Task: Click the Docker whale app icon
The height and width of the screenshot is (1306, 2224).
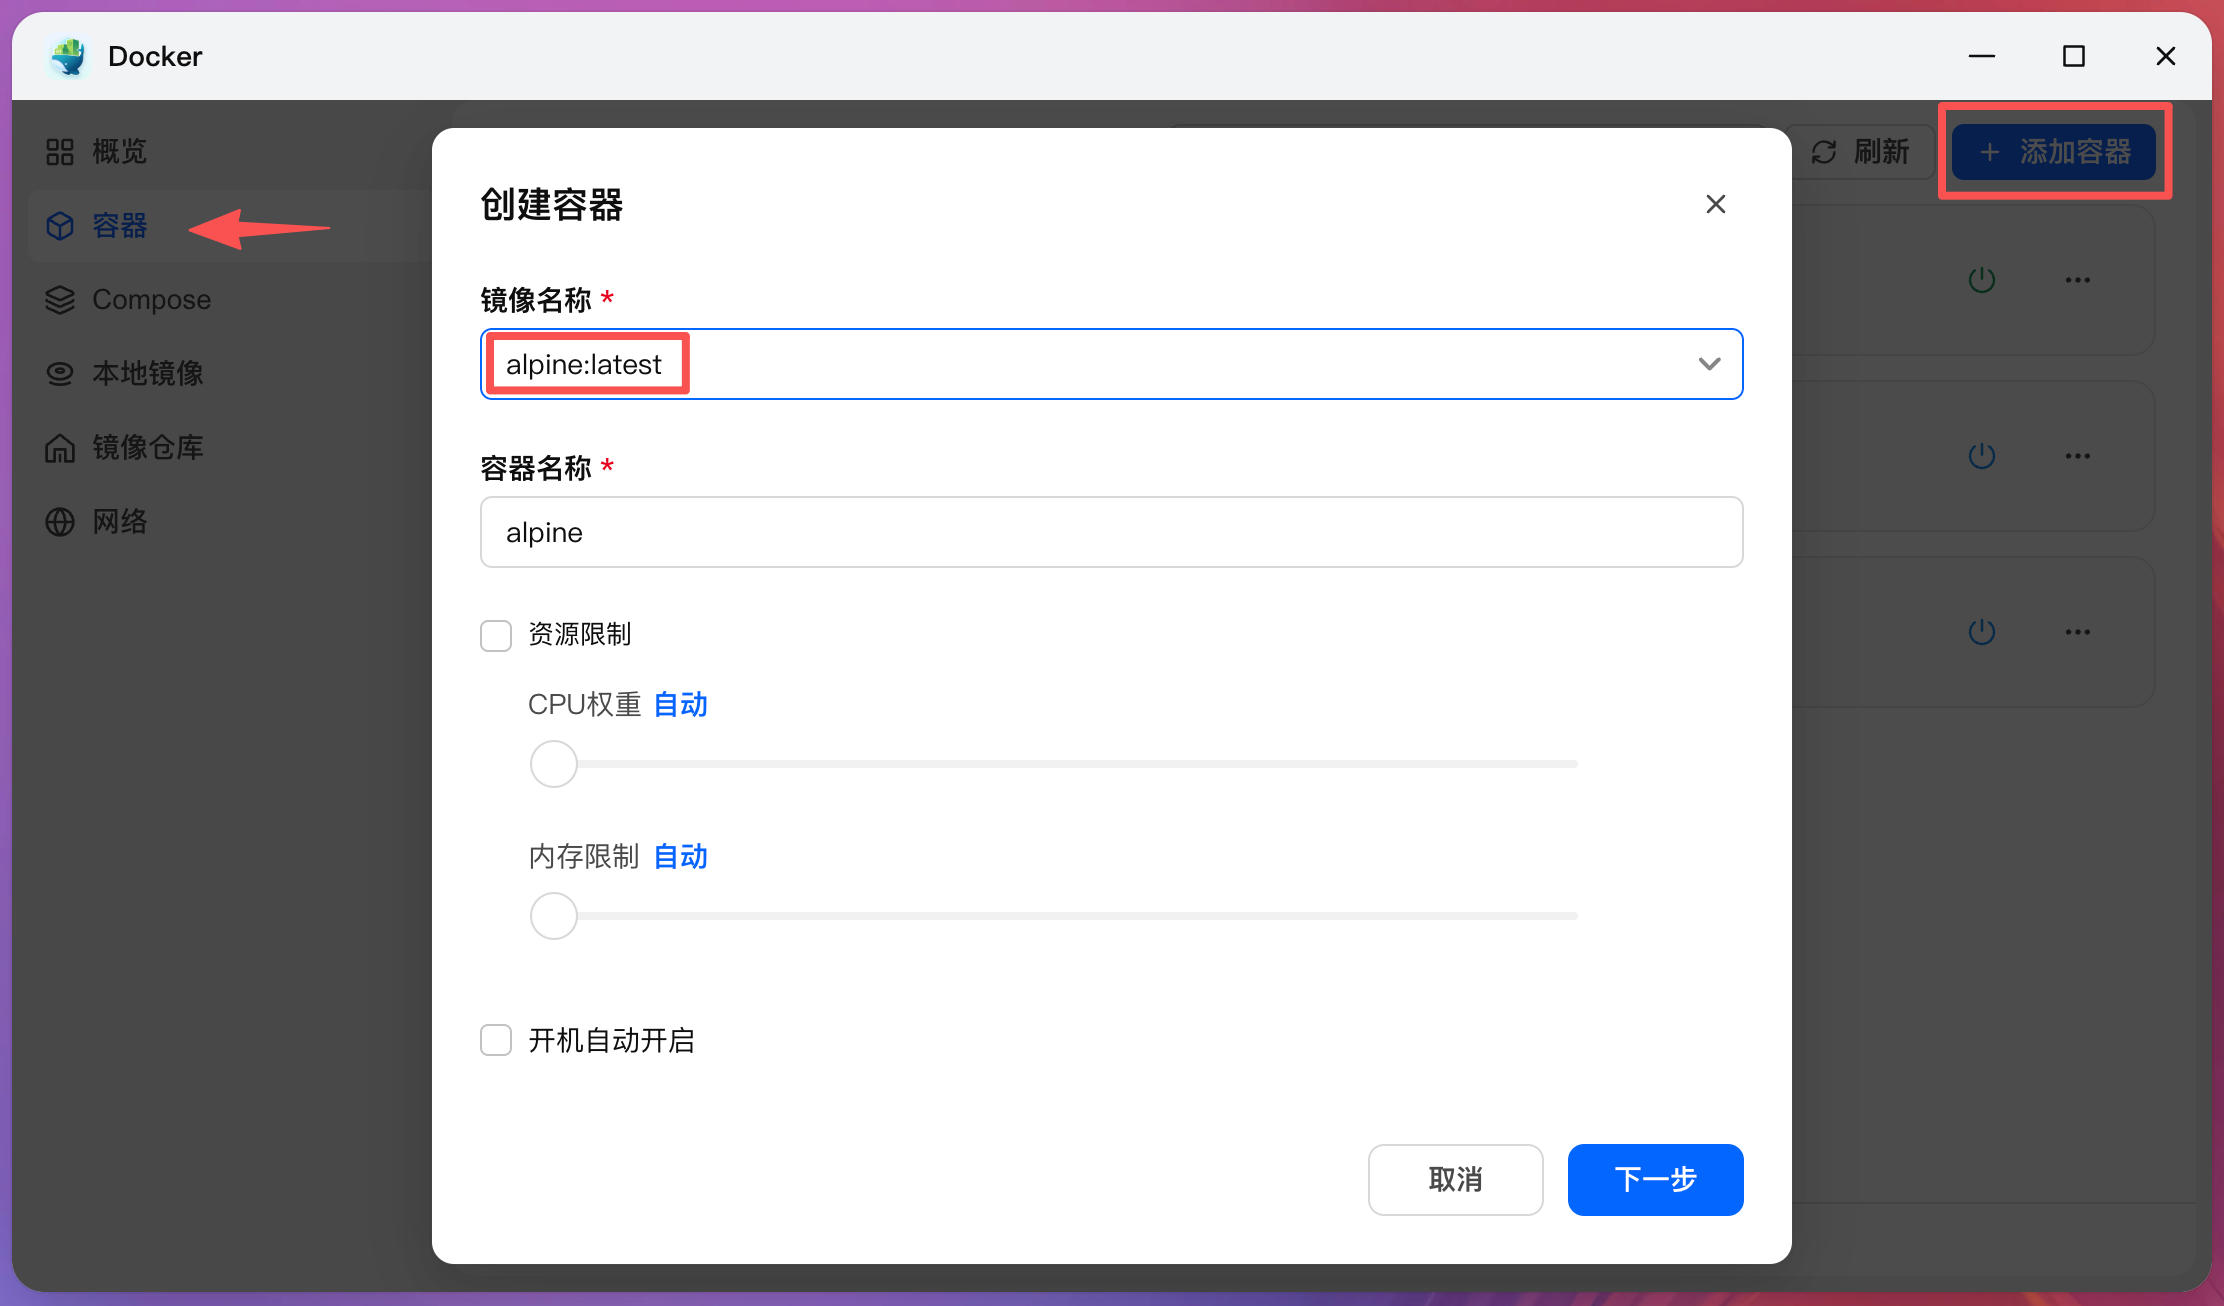Action: click(69, 57)
